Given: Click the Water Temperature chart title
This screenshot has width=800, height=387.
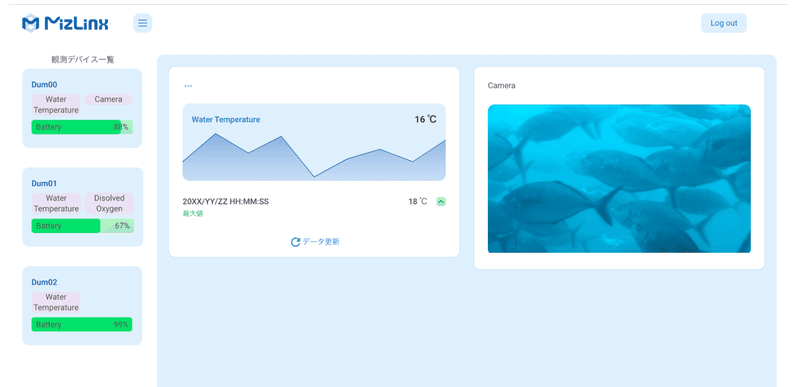Looking at the screenshot, I should (x=226, y=120).
